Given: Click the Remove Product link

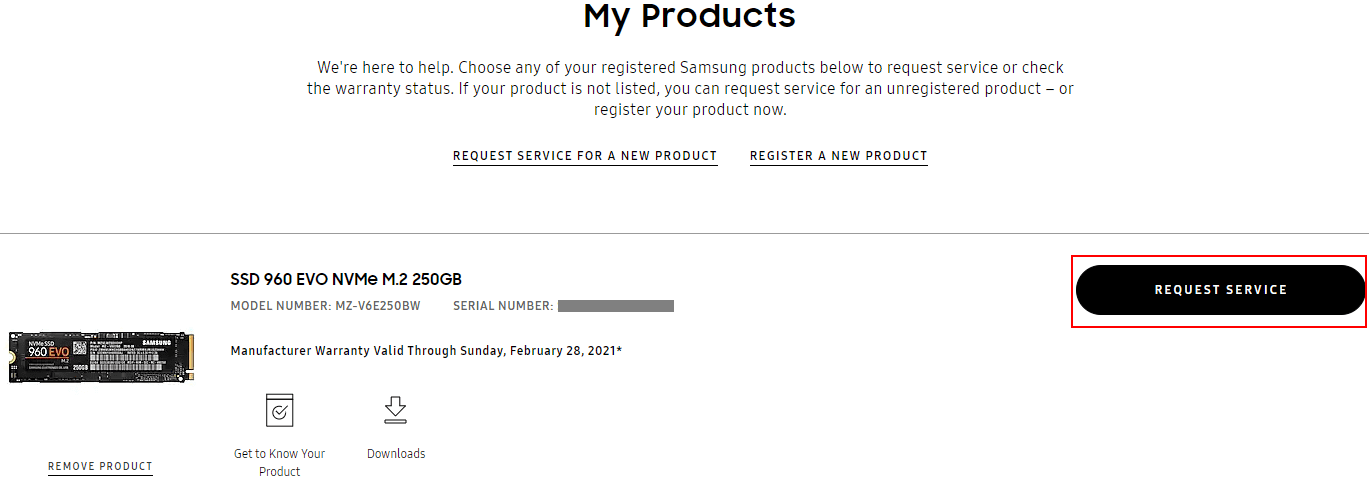Looking at the screenshot, I should 100,466.
